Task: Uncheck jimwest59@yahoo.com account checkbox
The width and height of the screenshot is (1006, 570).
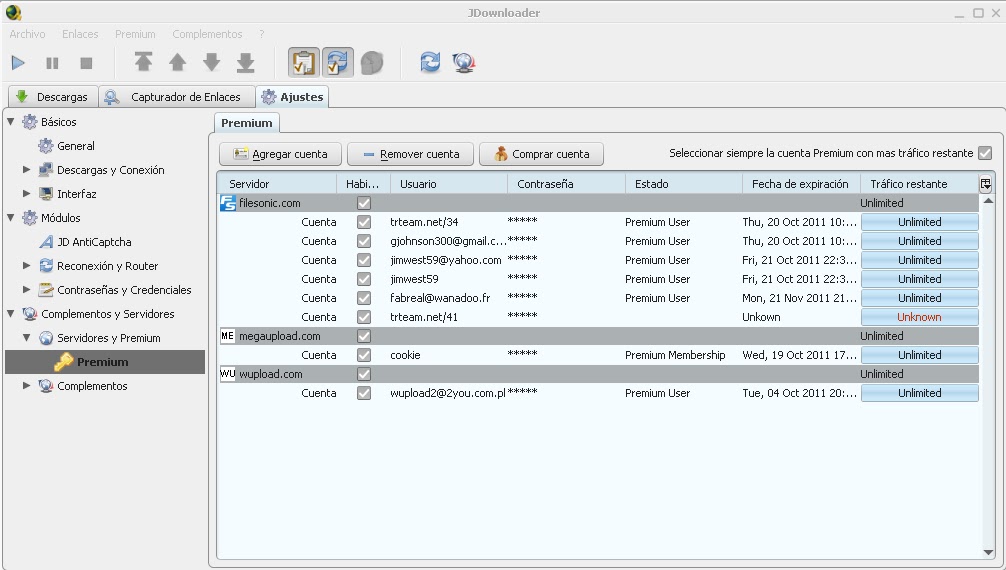Action: (364, 260)
